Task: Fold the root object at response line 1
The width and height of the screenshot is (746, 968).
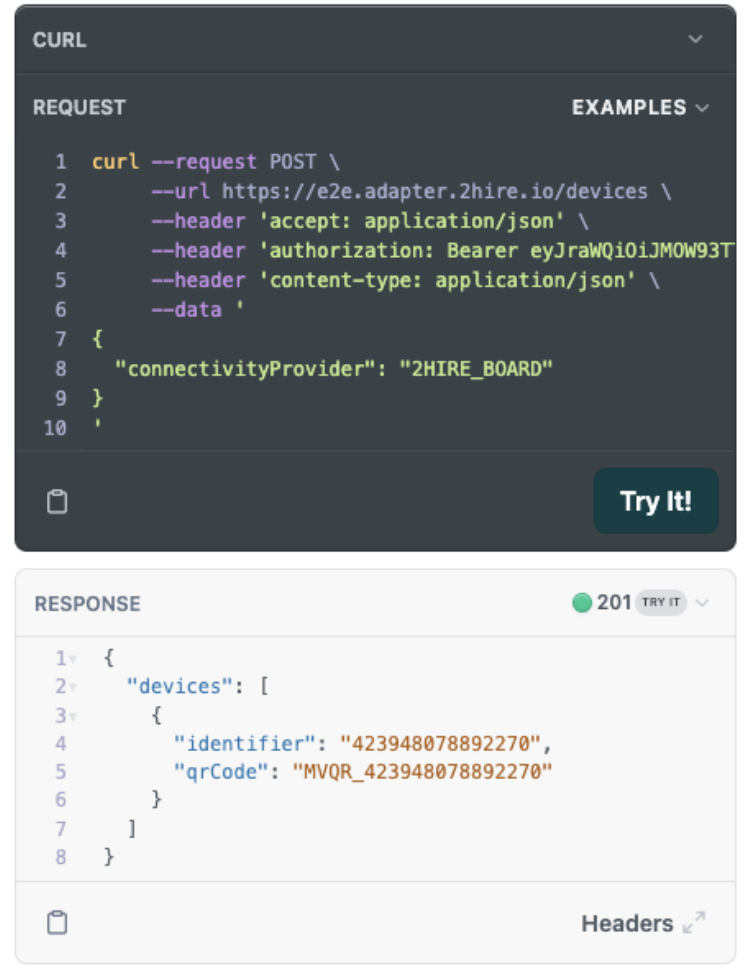Action: point(74,659)
